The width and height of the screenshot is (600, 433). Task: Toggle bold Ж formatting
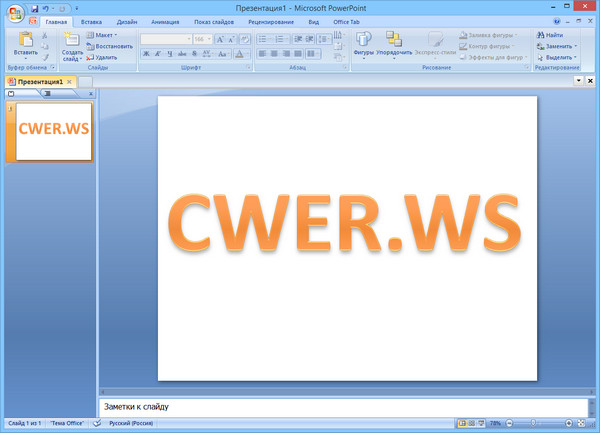pos(146,54)
